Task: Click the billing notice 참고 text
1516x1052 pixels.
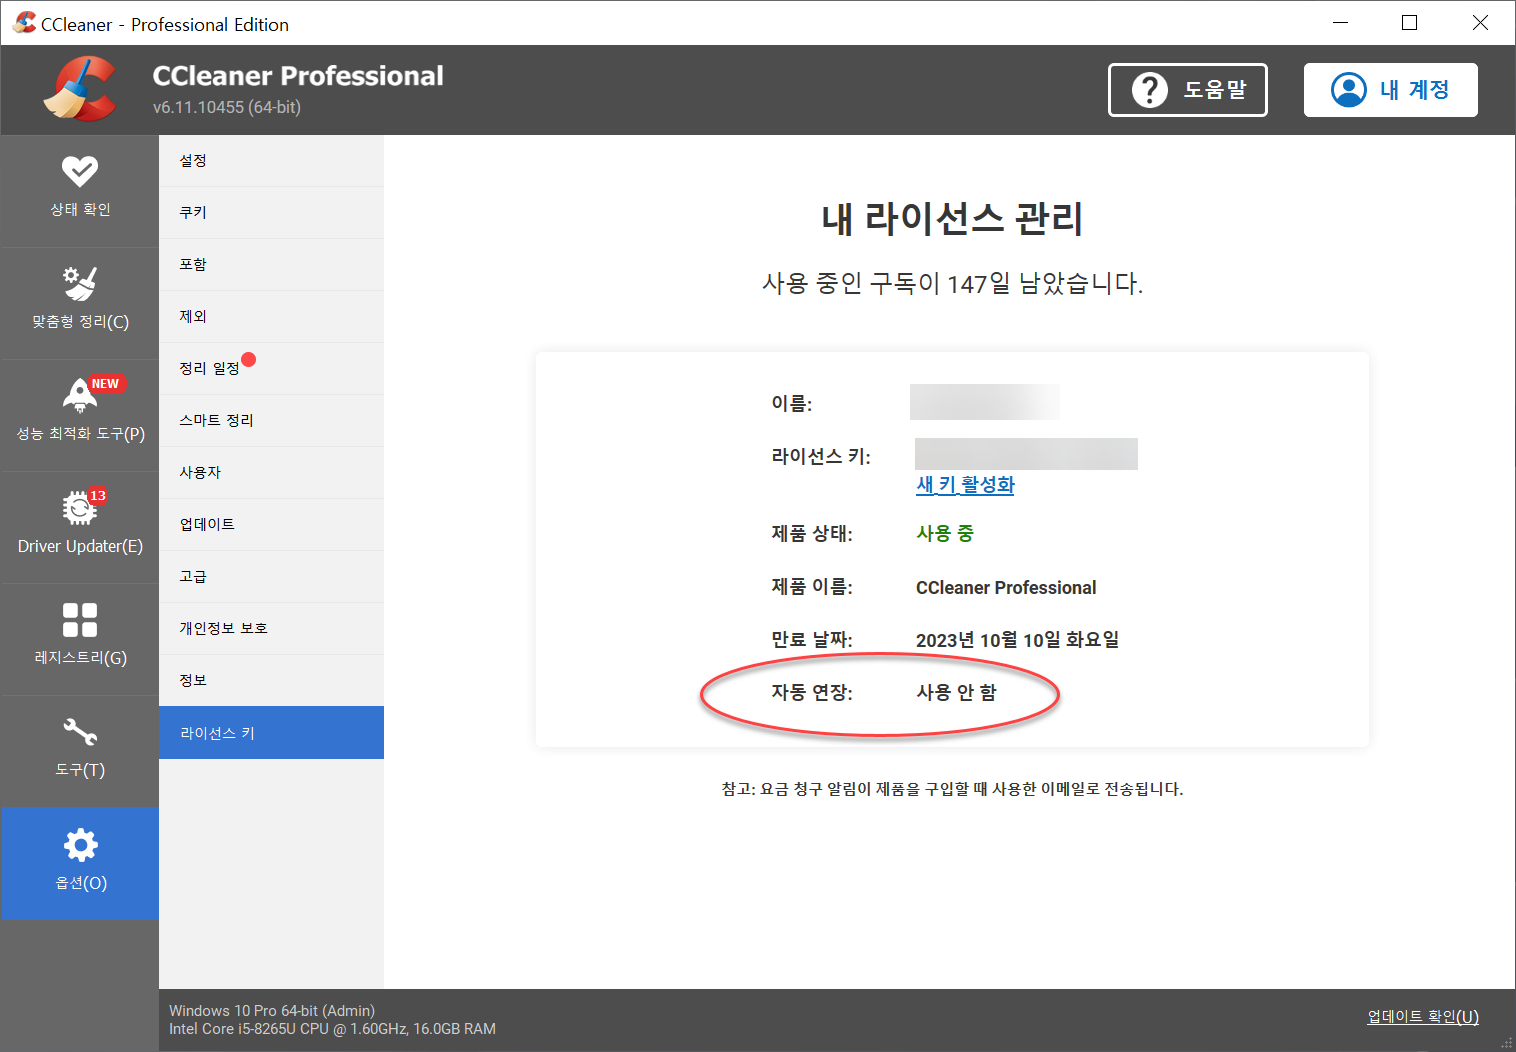Action: (x=952, y=789)
